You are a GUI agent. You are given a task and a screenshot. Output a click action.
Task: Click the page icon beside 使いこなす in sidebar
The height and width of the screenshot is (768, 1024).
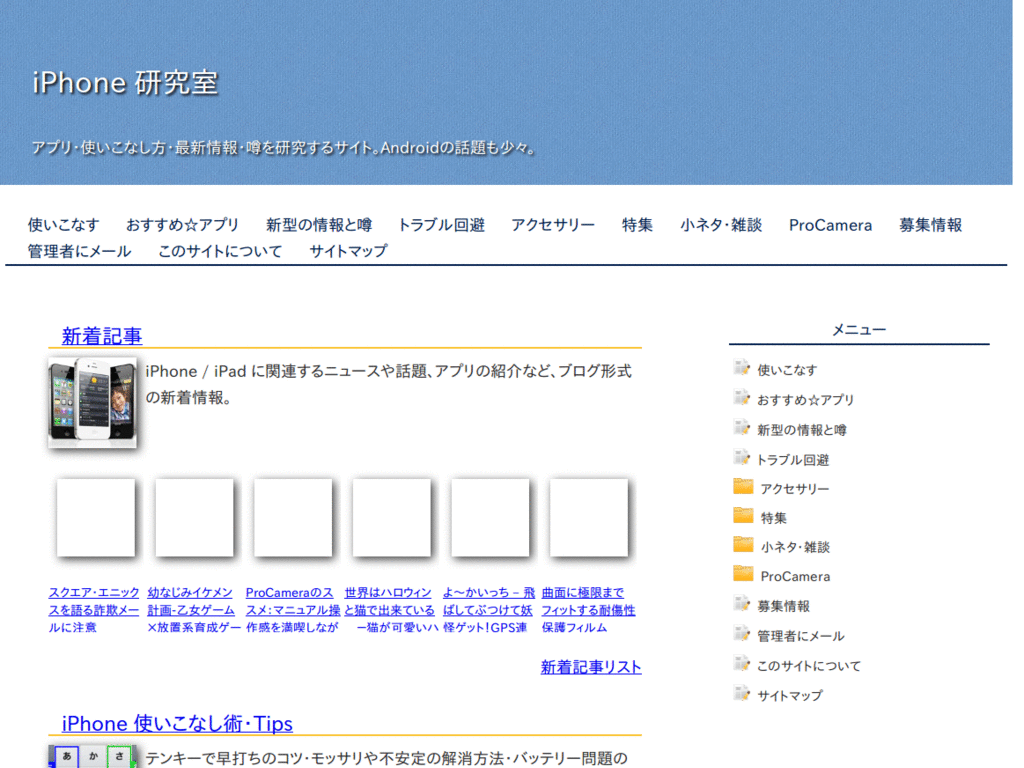(x=741, y=368)
